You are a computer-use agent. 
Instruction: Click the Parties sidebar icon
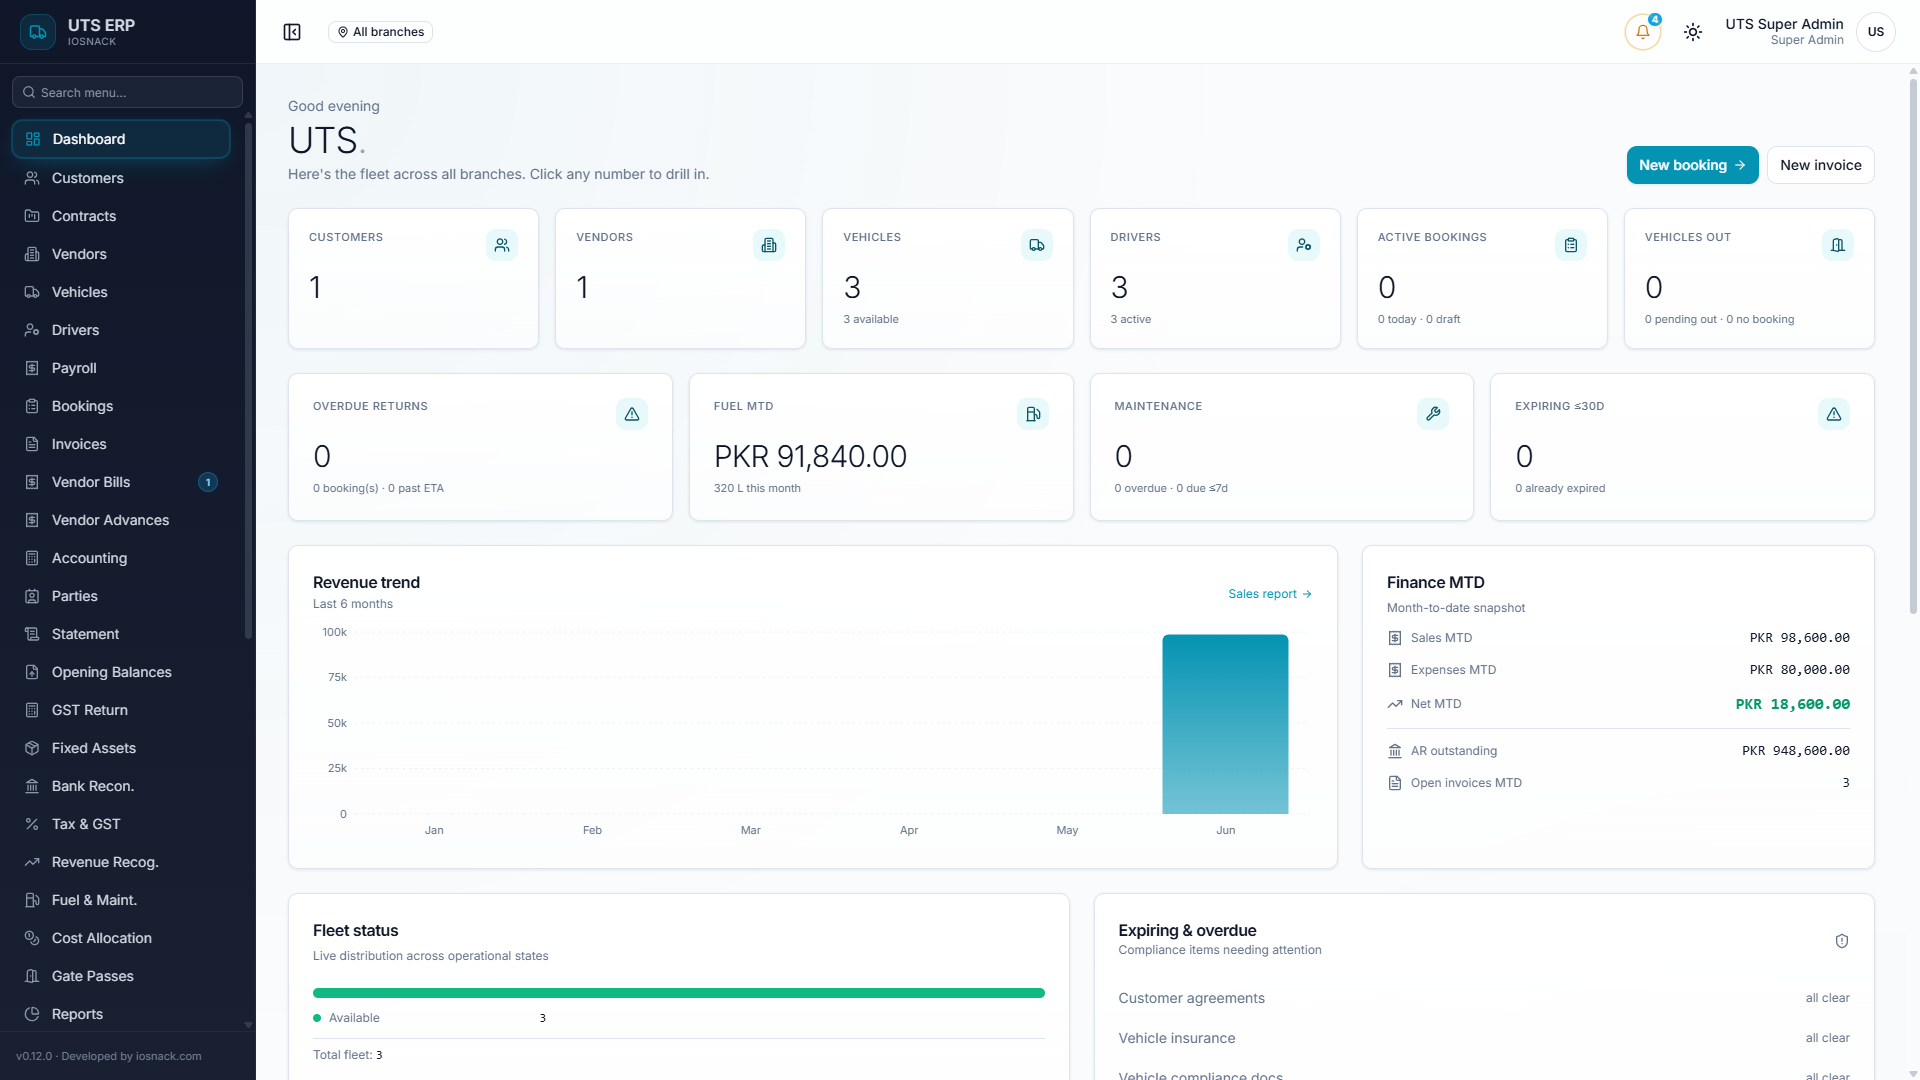[32, 596]
